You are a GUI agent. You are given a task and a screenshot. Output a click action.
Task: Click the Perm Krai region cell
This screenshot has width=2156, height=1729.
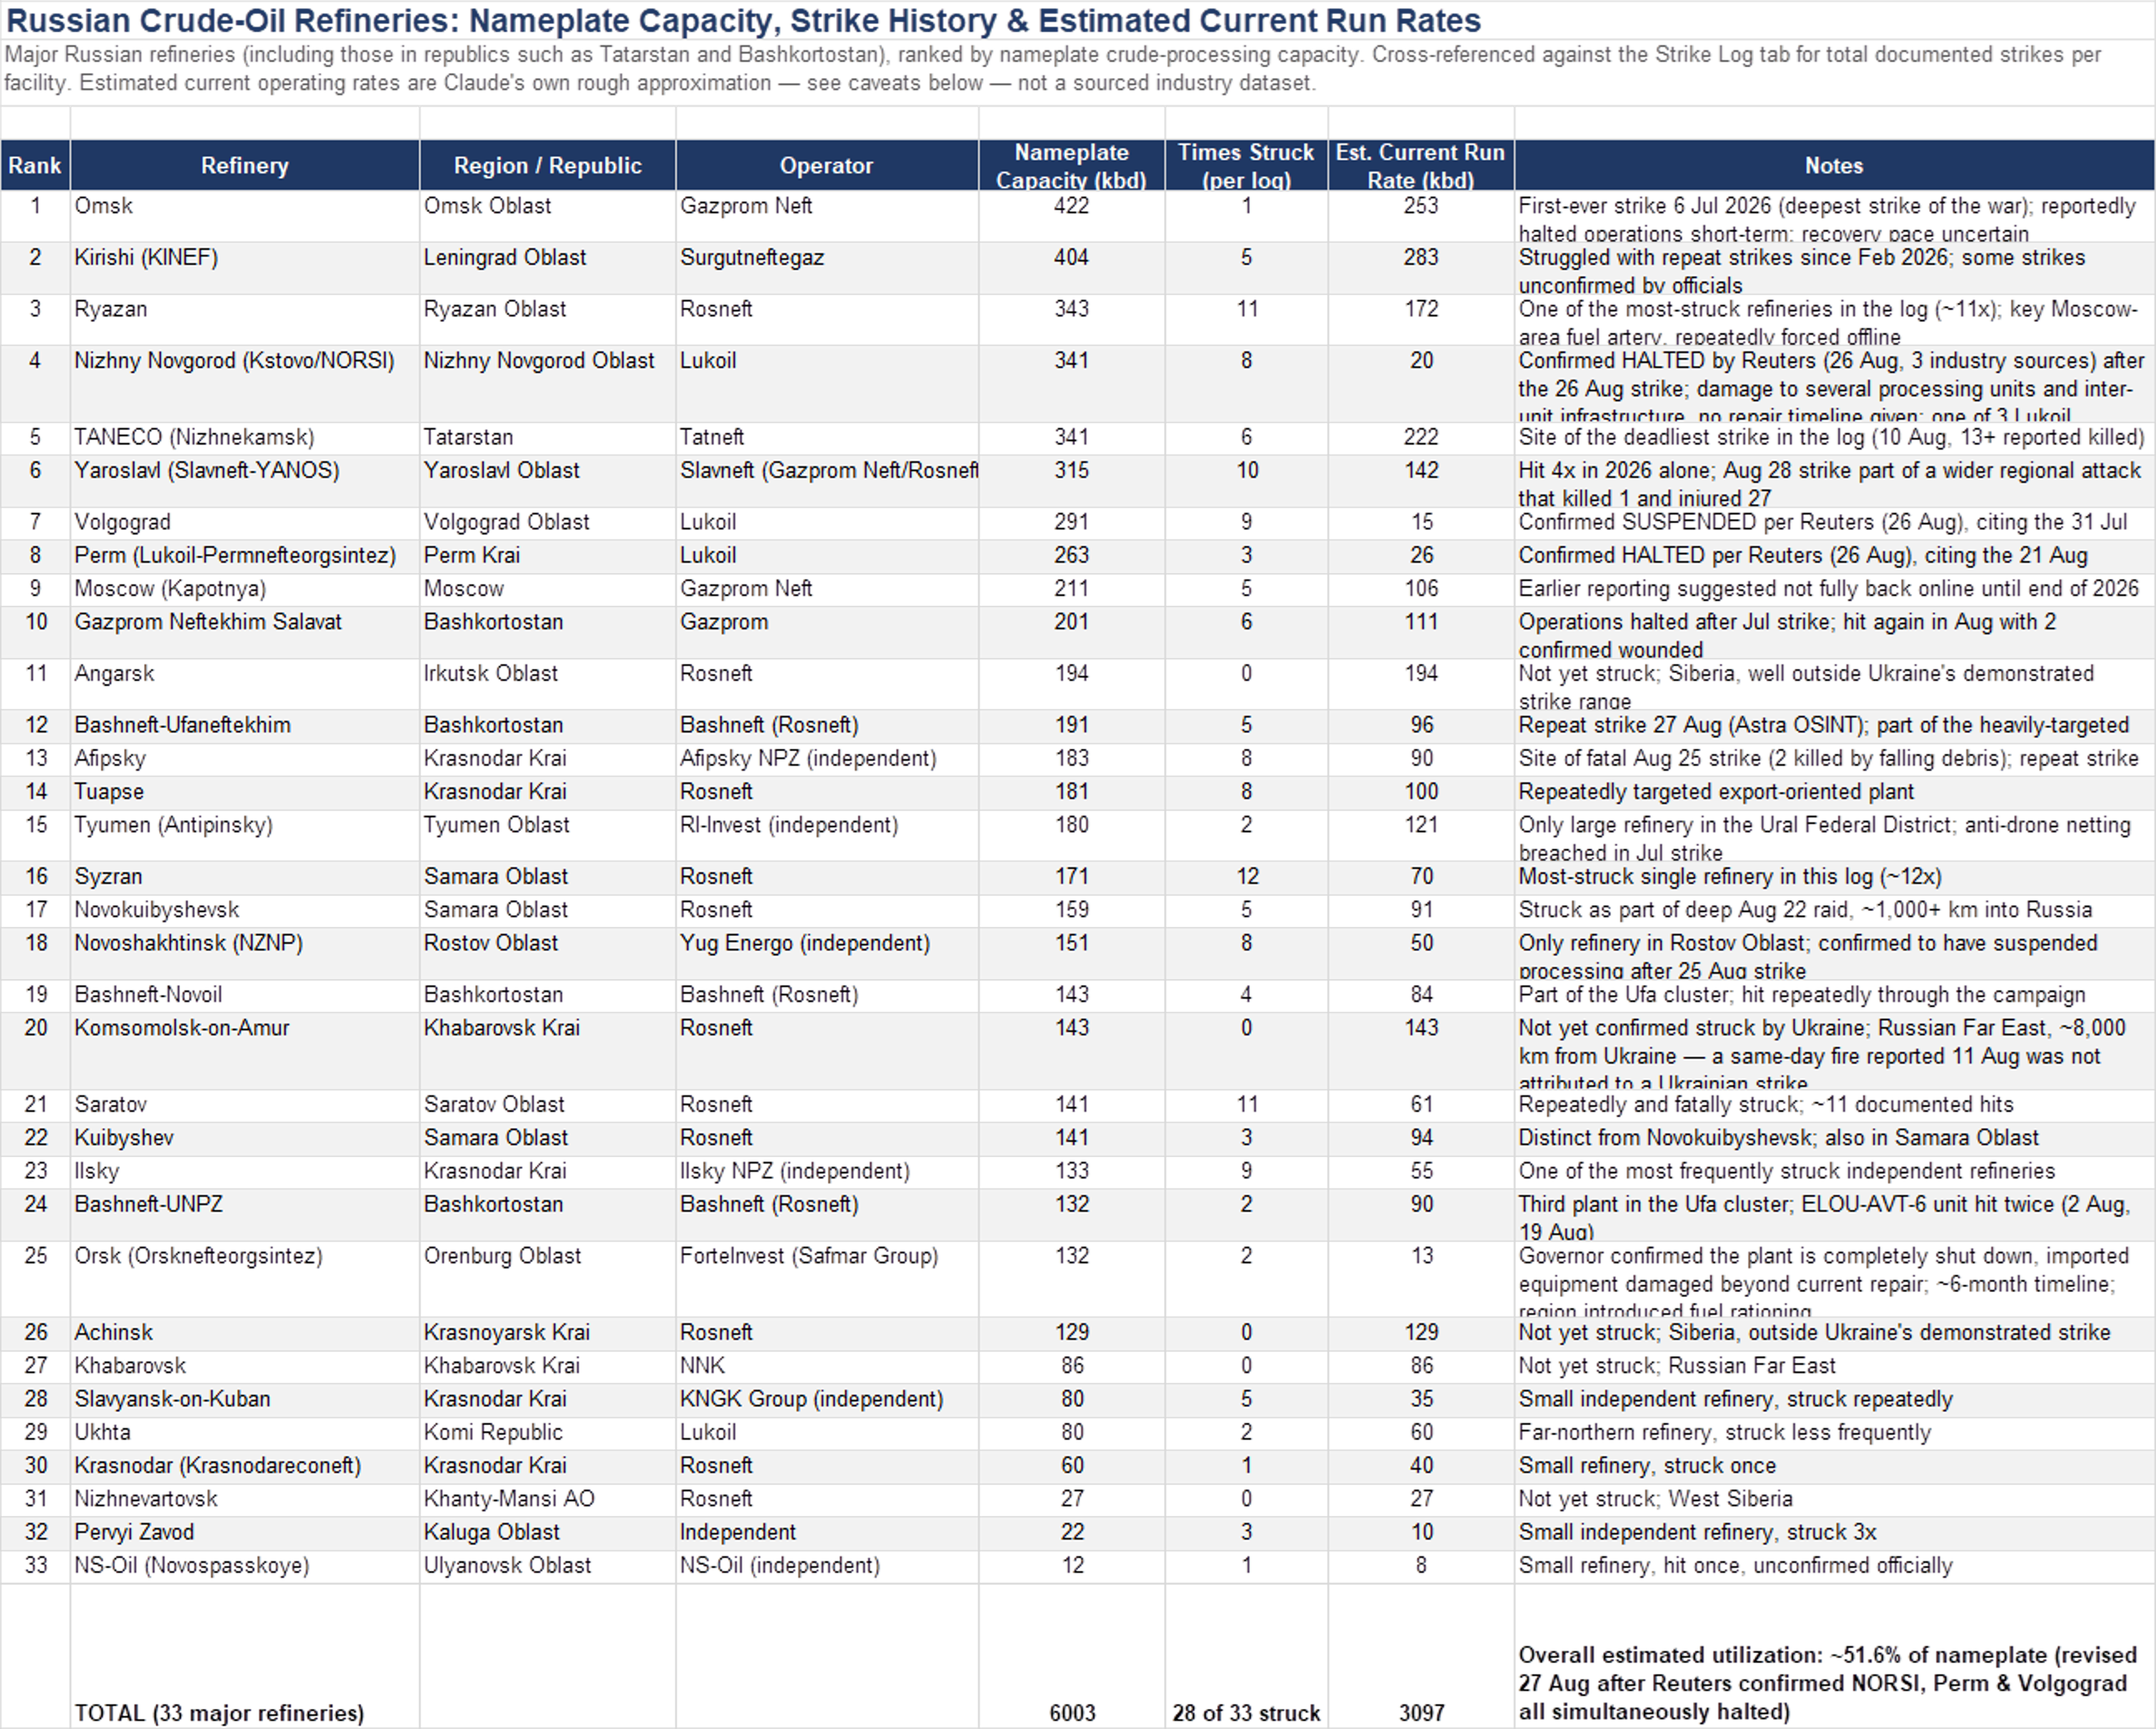(x=548, y=556)
